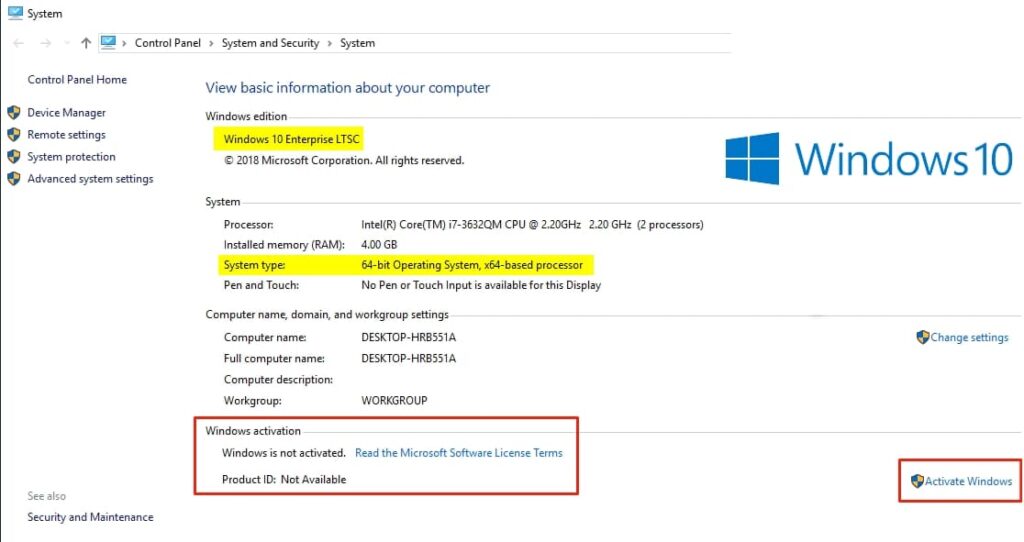
Task: Go up one level with the up arrow
Action: [86, 43]
